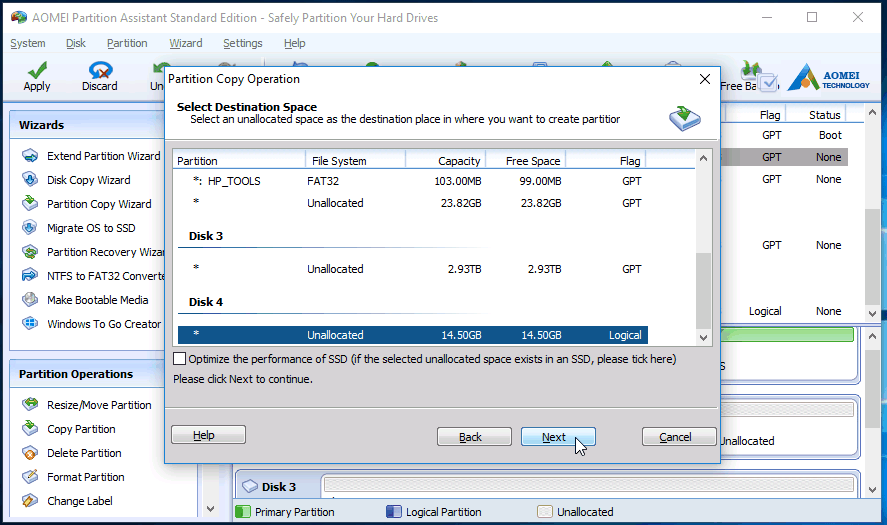Open the Help menu
This screenshot has height=525, width=887.
coord(295,43)
